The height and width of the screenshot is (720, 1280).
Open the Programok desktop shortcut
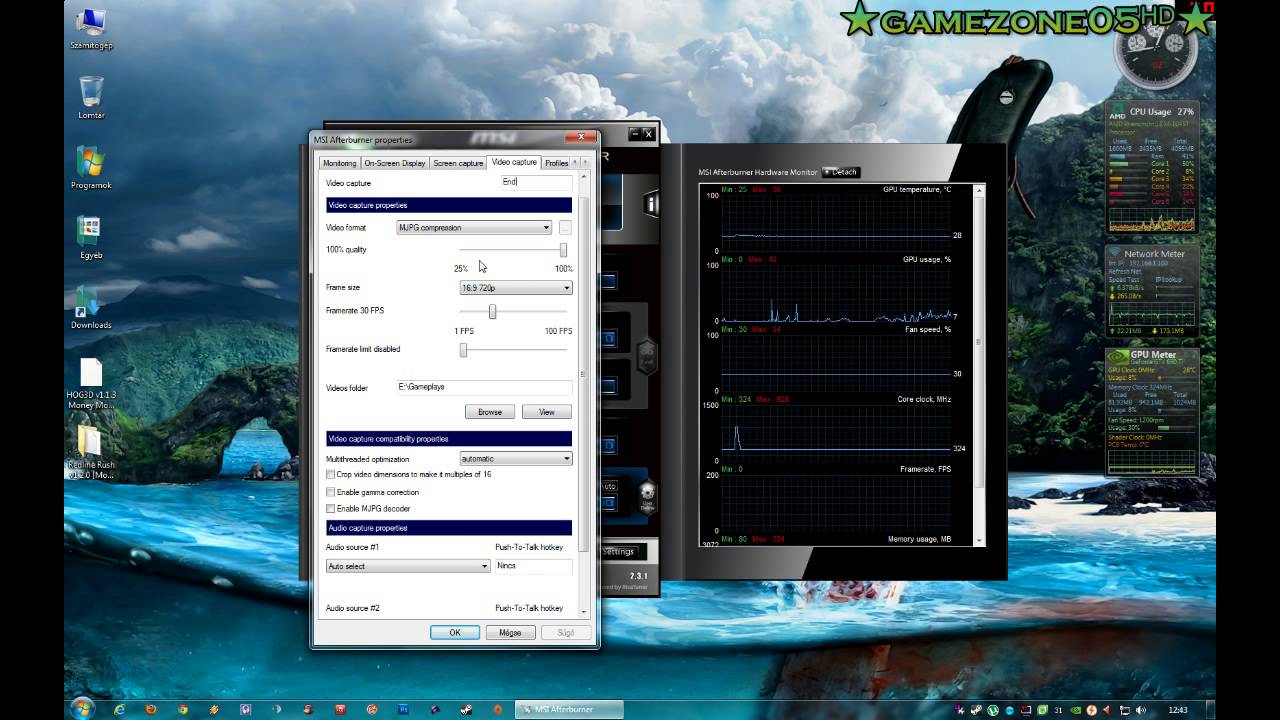[x=91, y=167]
